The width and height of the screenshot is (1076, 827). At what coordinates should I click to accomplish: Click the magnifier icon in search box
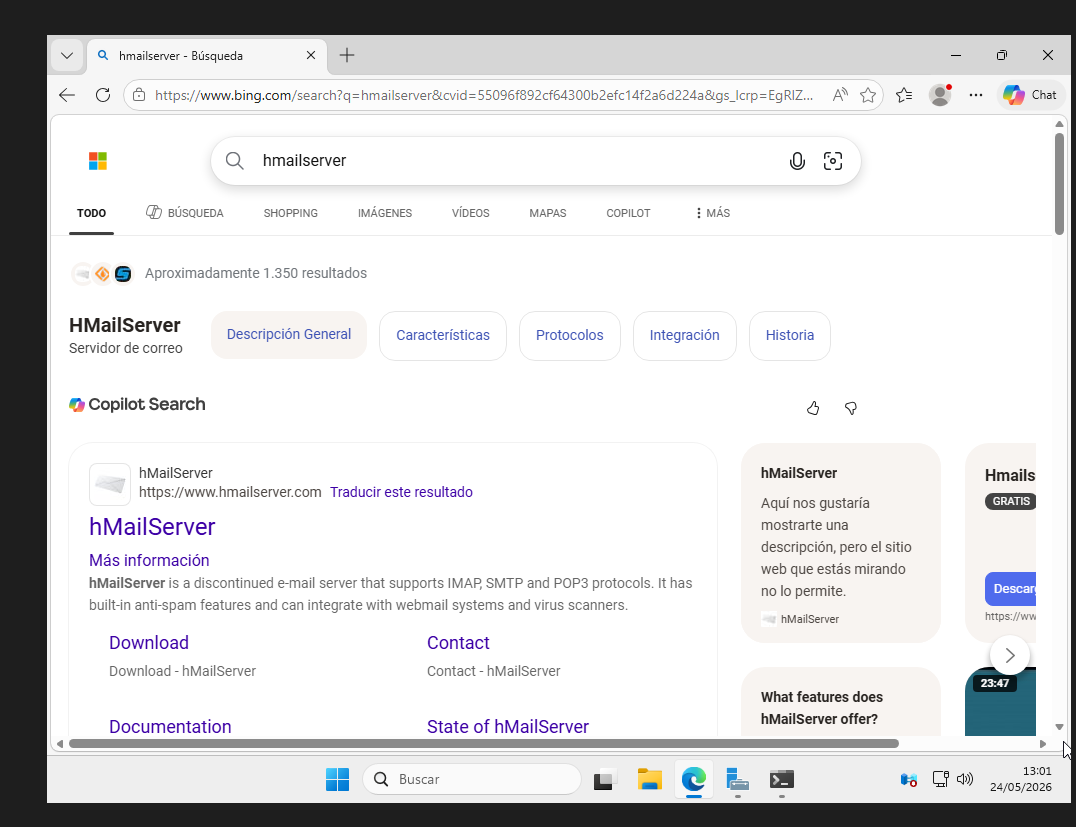click(x=235, y=161)
